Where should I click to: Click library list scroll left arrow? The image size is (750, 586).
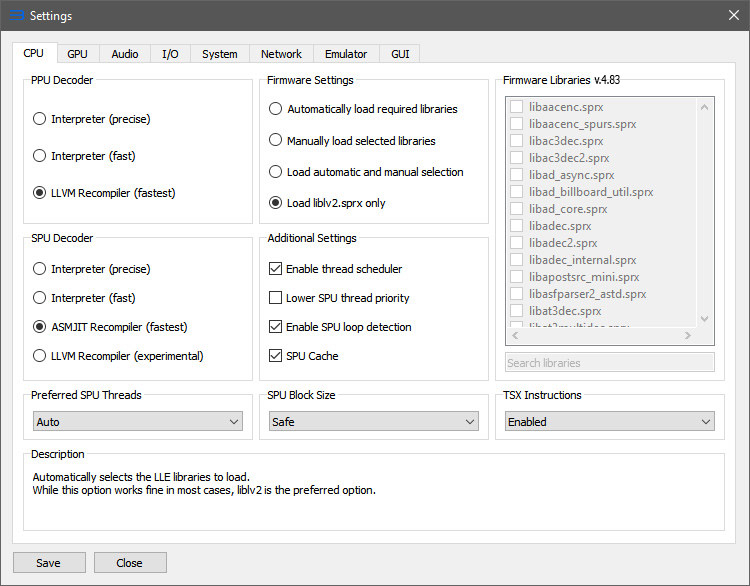515,335
